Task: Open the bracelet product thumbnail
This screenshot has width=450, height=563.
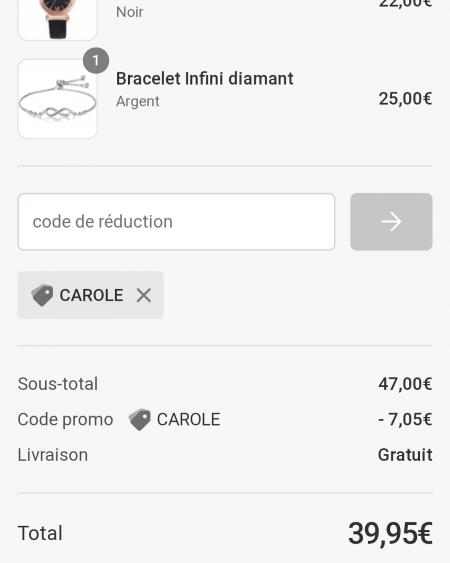Action: [57, 99]
